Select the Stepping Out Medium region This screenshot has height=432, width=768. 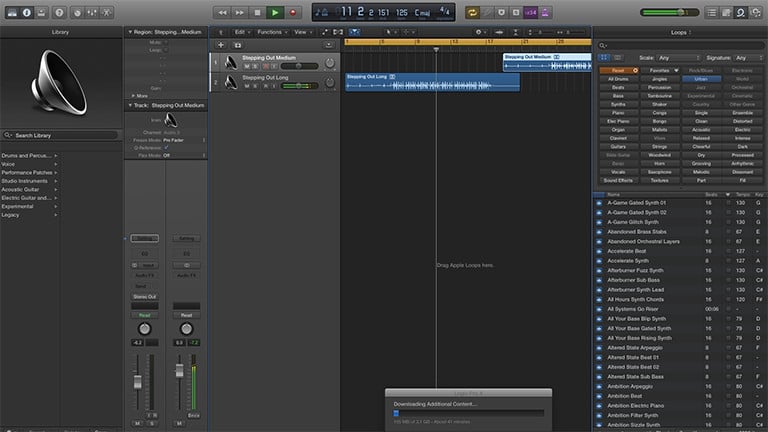(x=547, y=62)
